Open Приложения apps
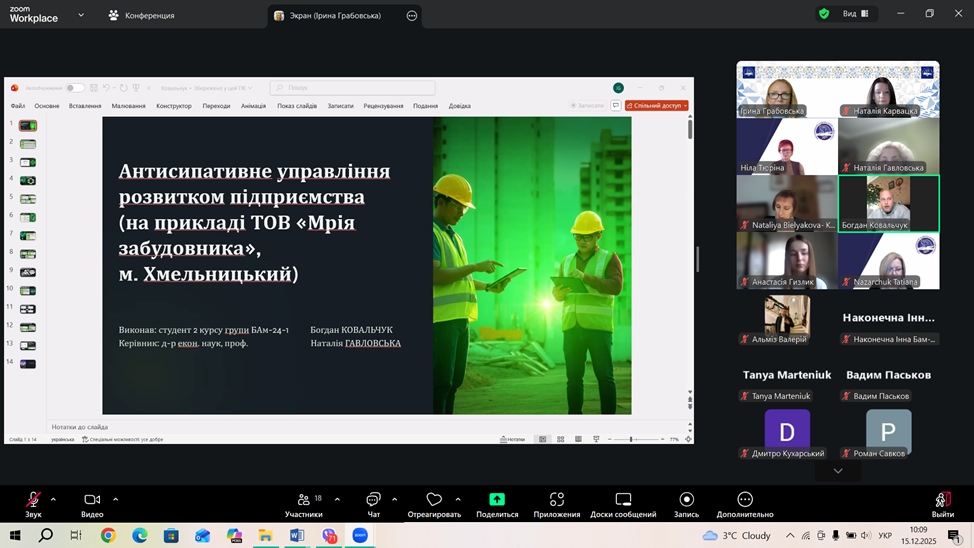This screenshot has height=548, width=974. pyautogui.click(x=557, y=499)
